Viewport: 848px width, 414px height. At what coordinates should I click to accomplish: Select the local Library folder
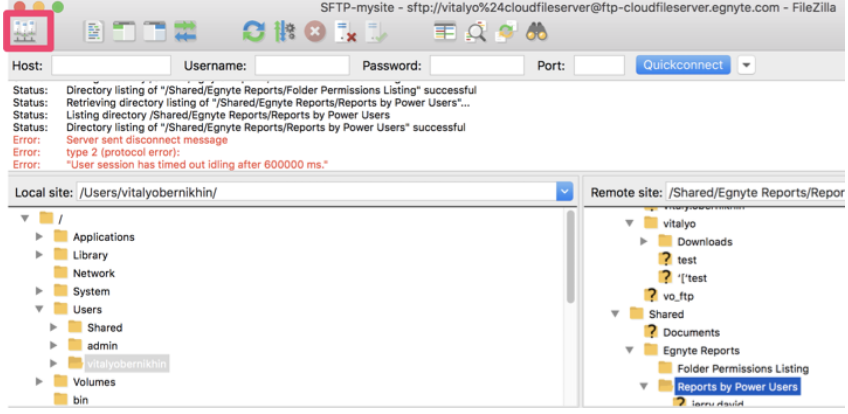click(x=90, y=255)
